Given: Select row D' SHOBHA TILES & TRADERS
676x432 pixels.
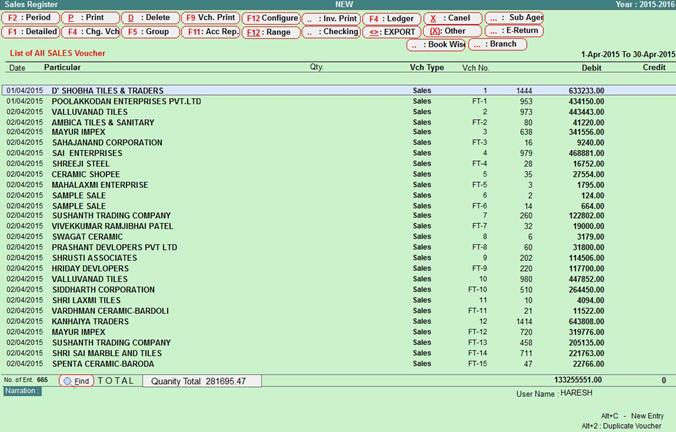Looking at the screenshot, I should click(338, 91).
